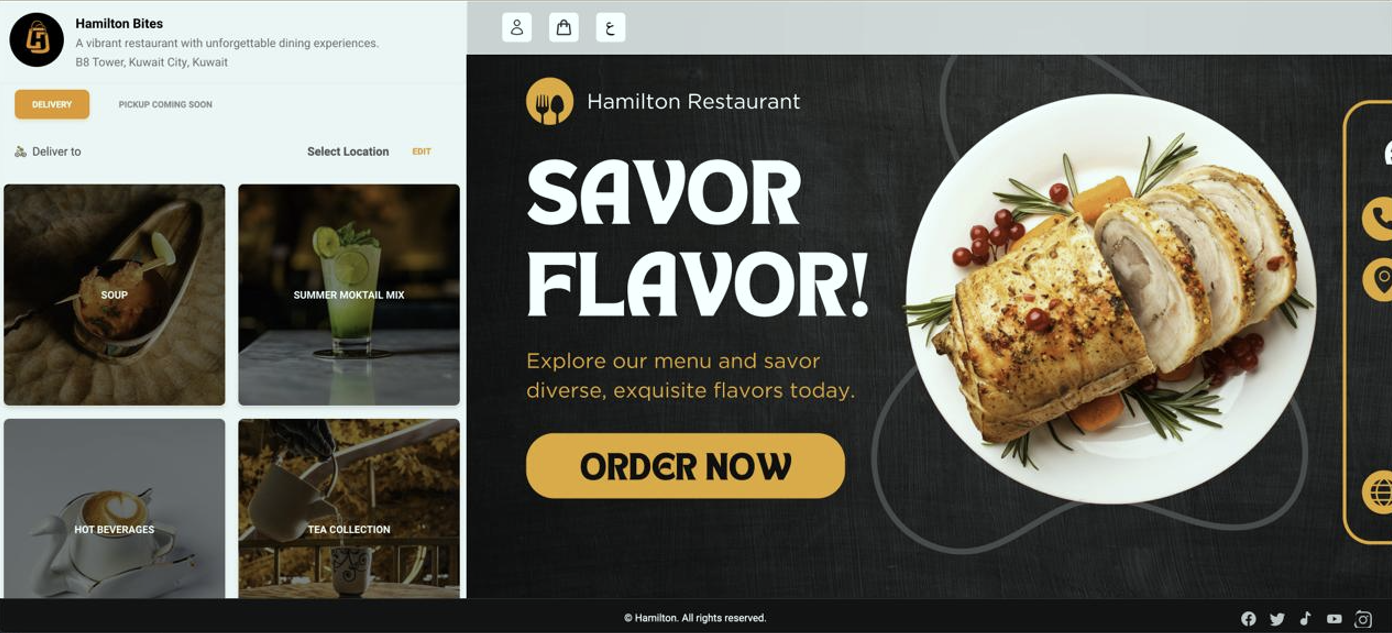The width and height of the screenshot is (1392, 633).
Task: Click the phone icon on the banner
Action: tap(1378, 218)
